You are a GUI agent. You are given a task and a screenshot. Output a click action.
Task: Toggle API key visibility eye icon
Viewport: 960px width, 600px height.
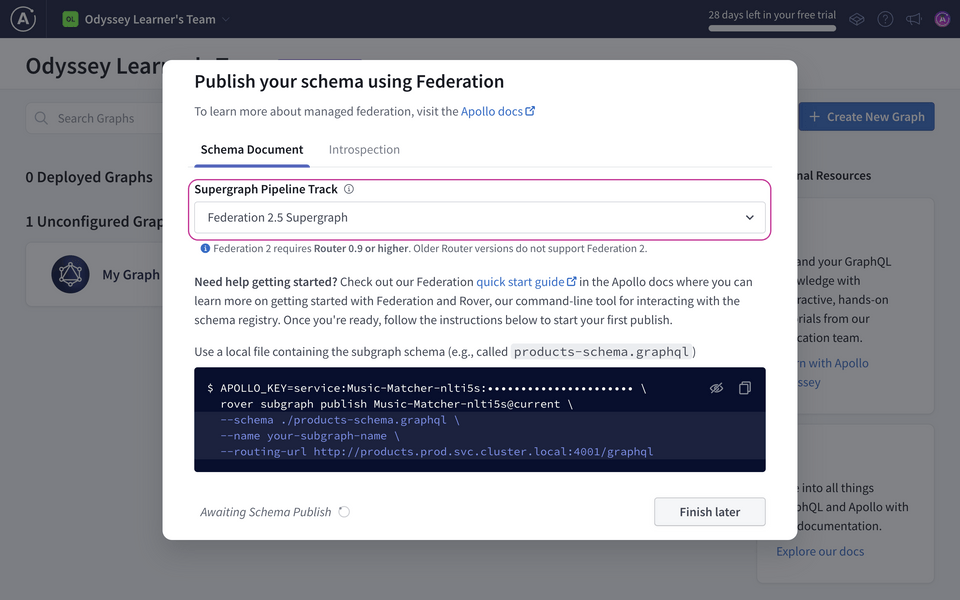716,388
